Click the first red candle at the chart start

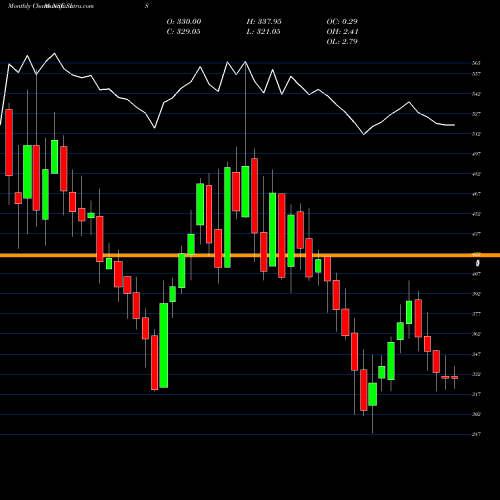pos(9,142)
